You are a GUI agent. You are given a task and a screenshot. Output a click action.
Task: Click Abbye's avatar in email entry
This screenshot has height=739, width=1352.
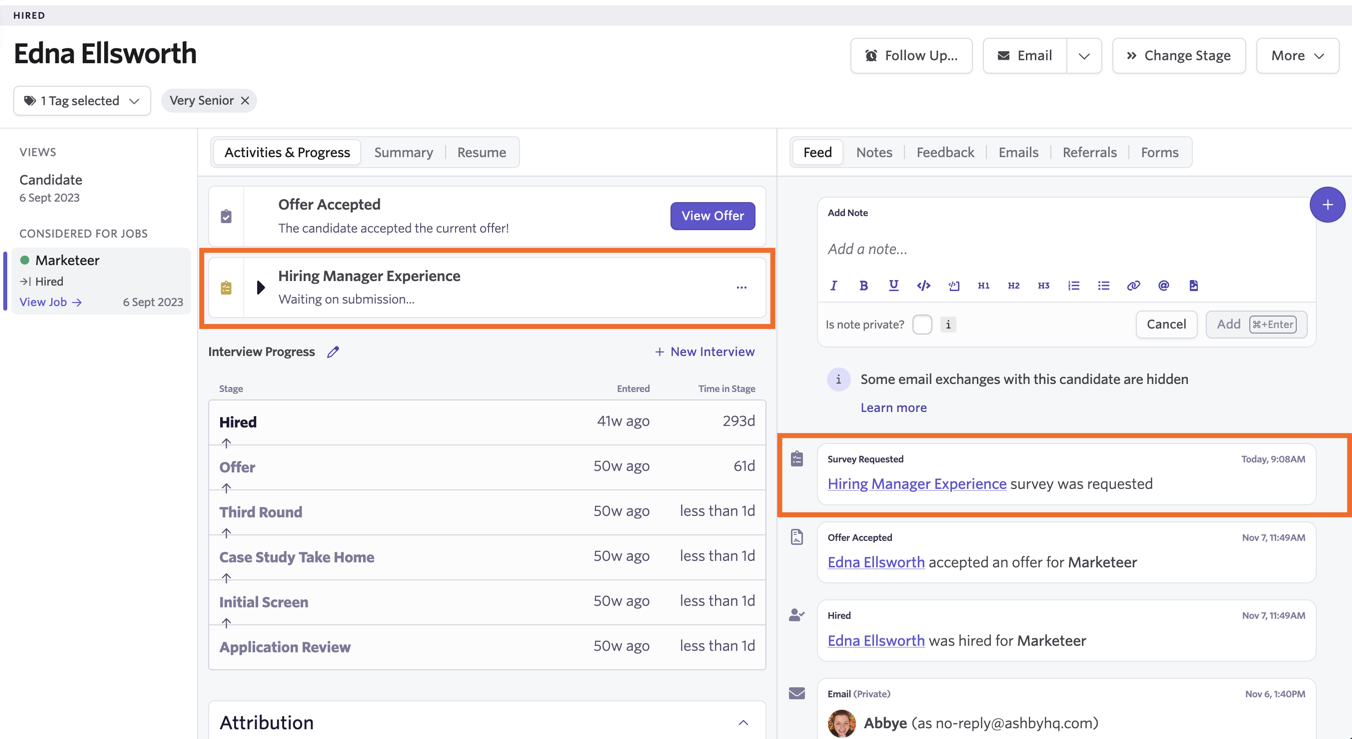coord(842,723)
